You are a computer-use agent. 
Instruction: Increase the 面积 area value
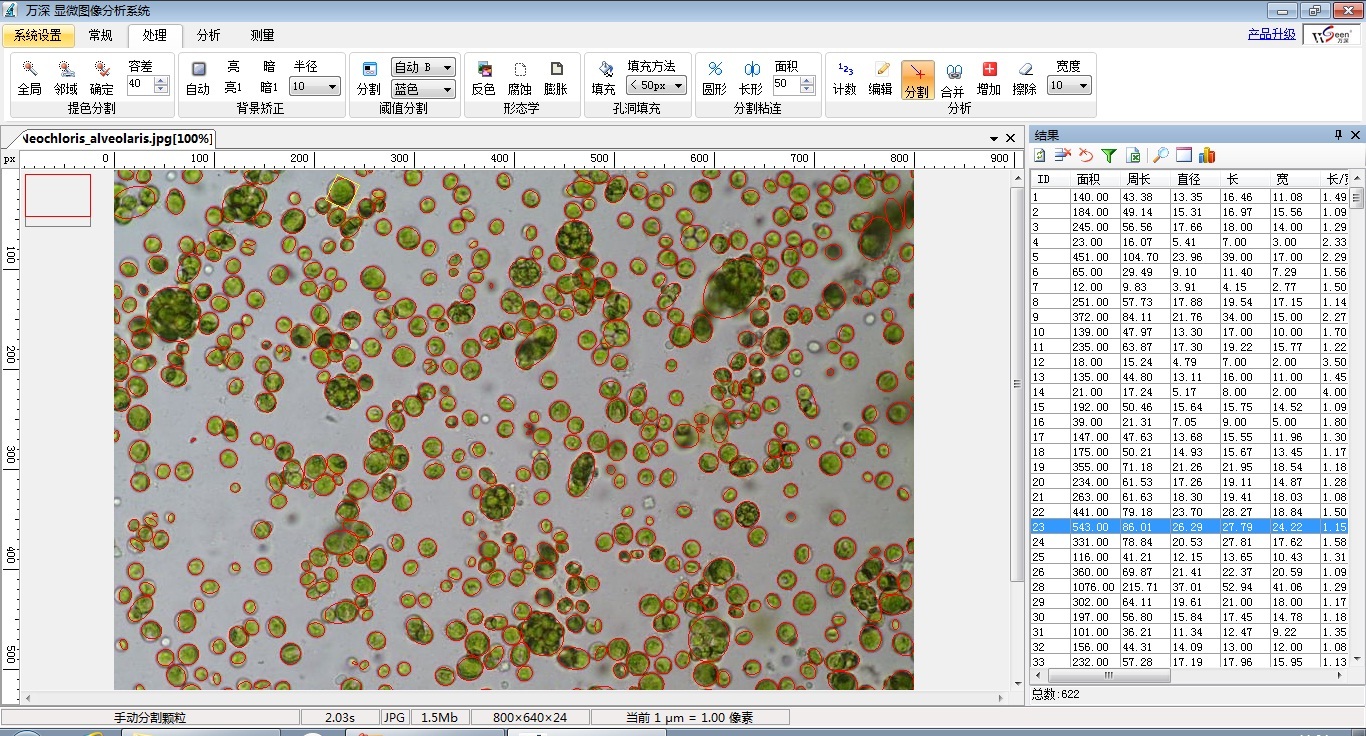click(x=808, y=81)
